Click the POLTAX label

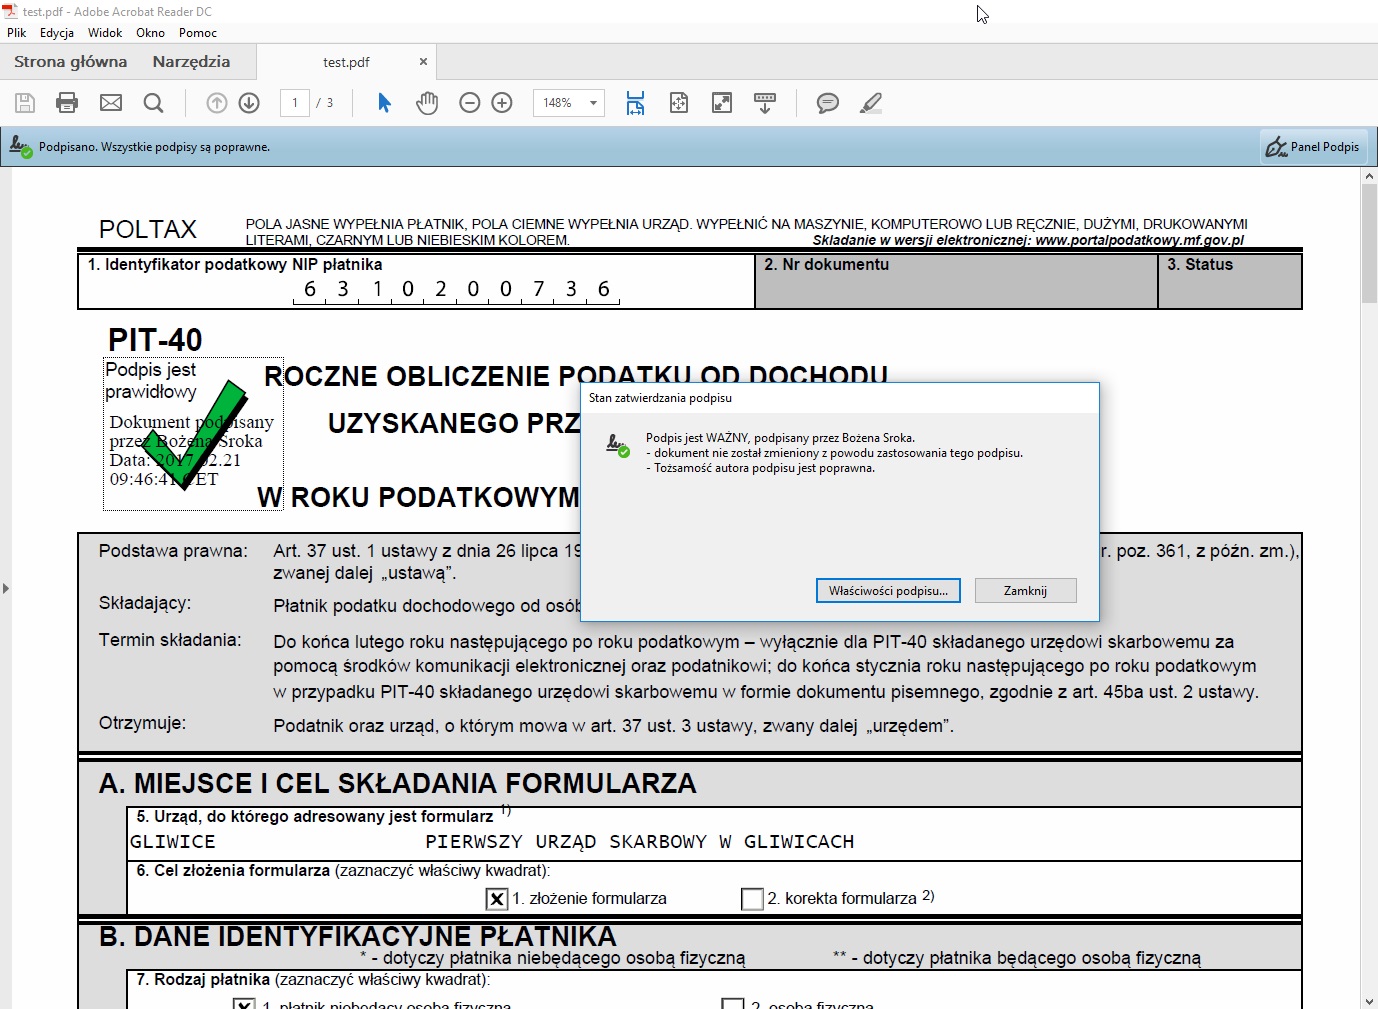148,229
